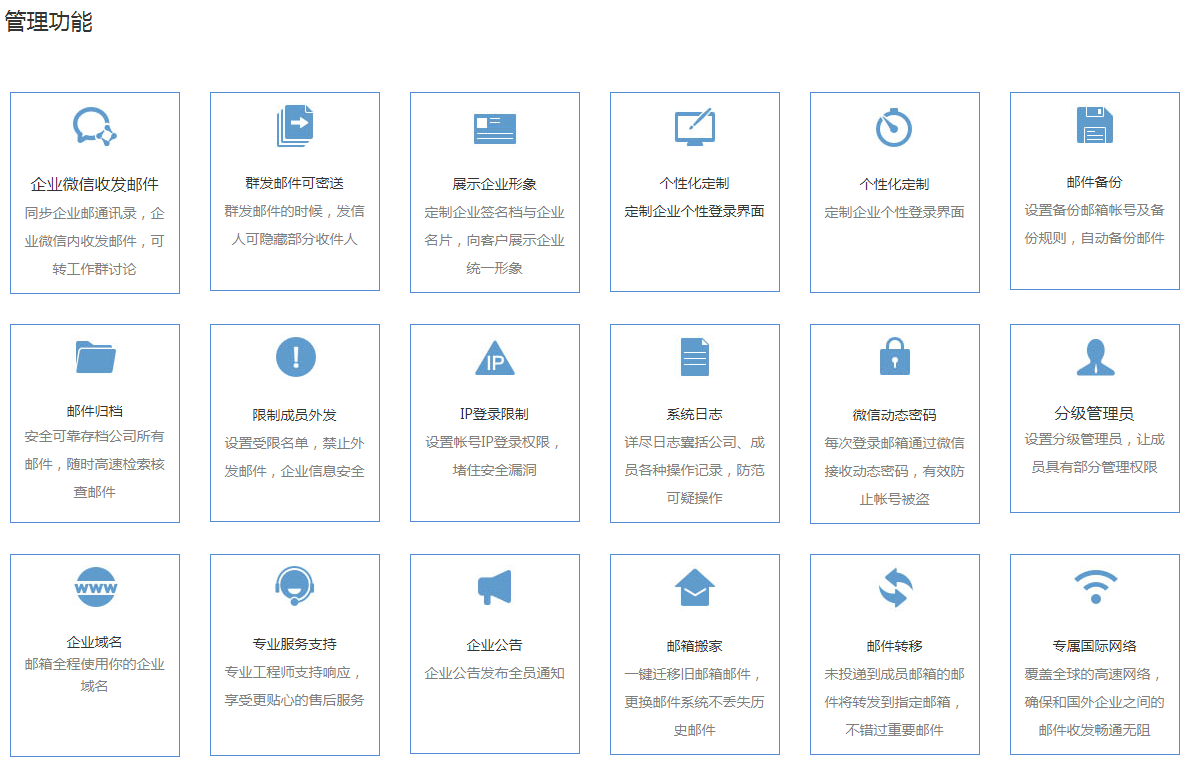Click the Wi-Fi signal 专属国际网络 icon
Viewport: 1194px width, 775px height.
pyautogui.click(x=1094, y=587)
